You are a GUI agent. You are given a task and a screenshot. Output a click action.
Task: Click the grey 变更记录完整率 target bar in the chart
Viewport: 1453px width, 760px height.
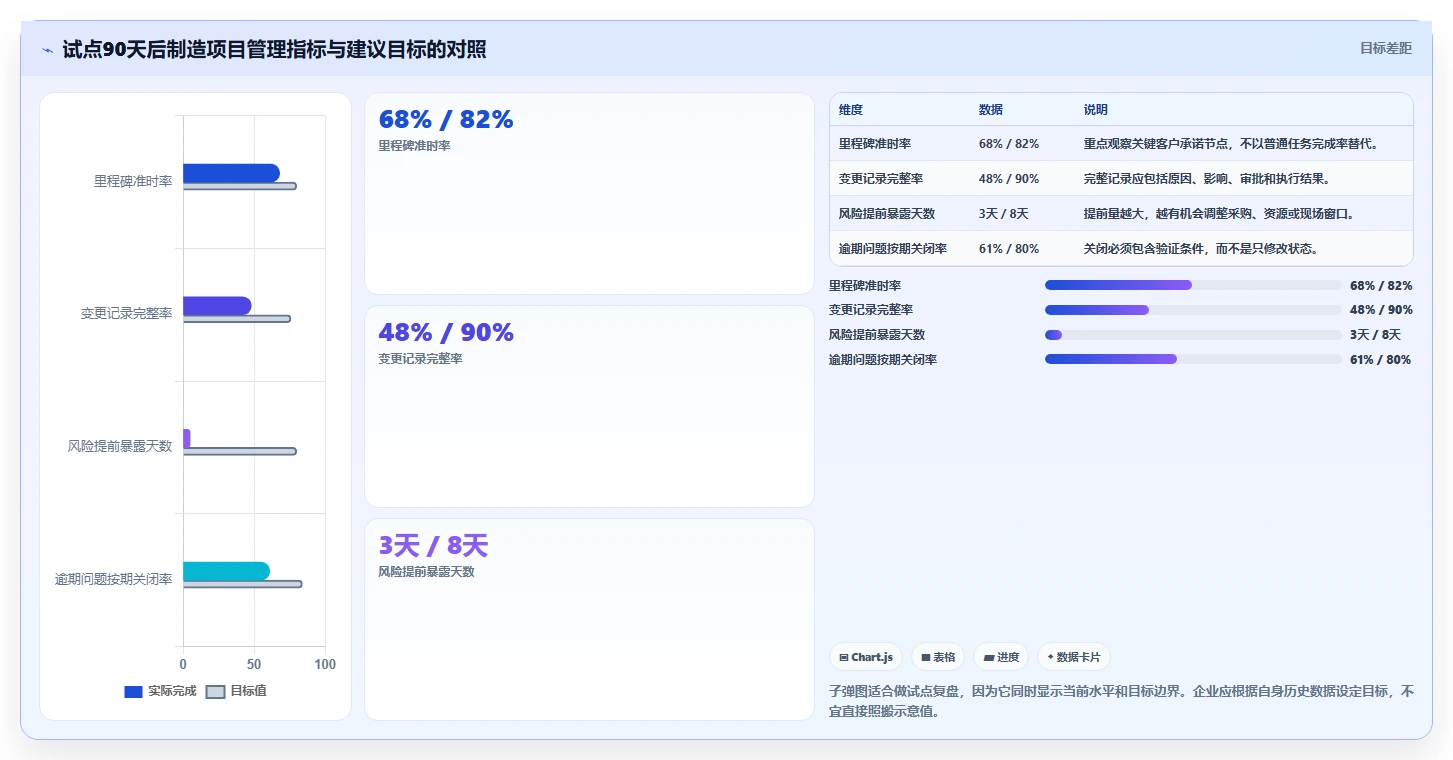237,319
